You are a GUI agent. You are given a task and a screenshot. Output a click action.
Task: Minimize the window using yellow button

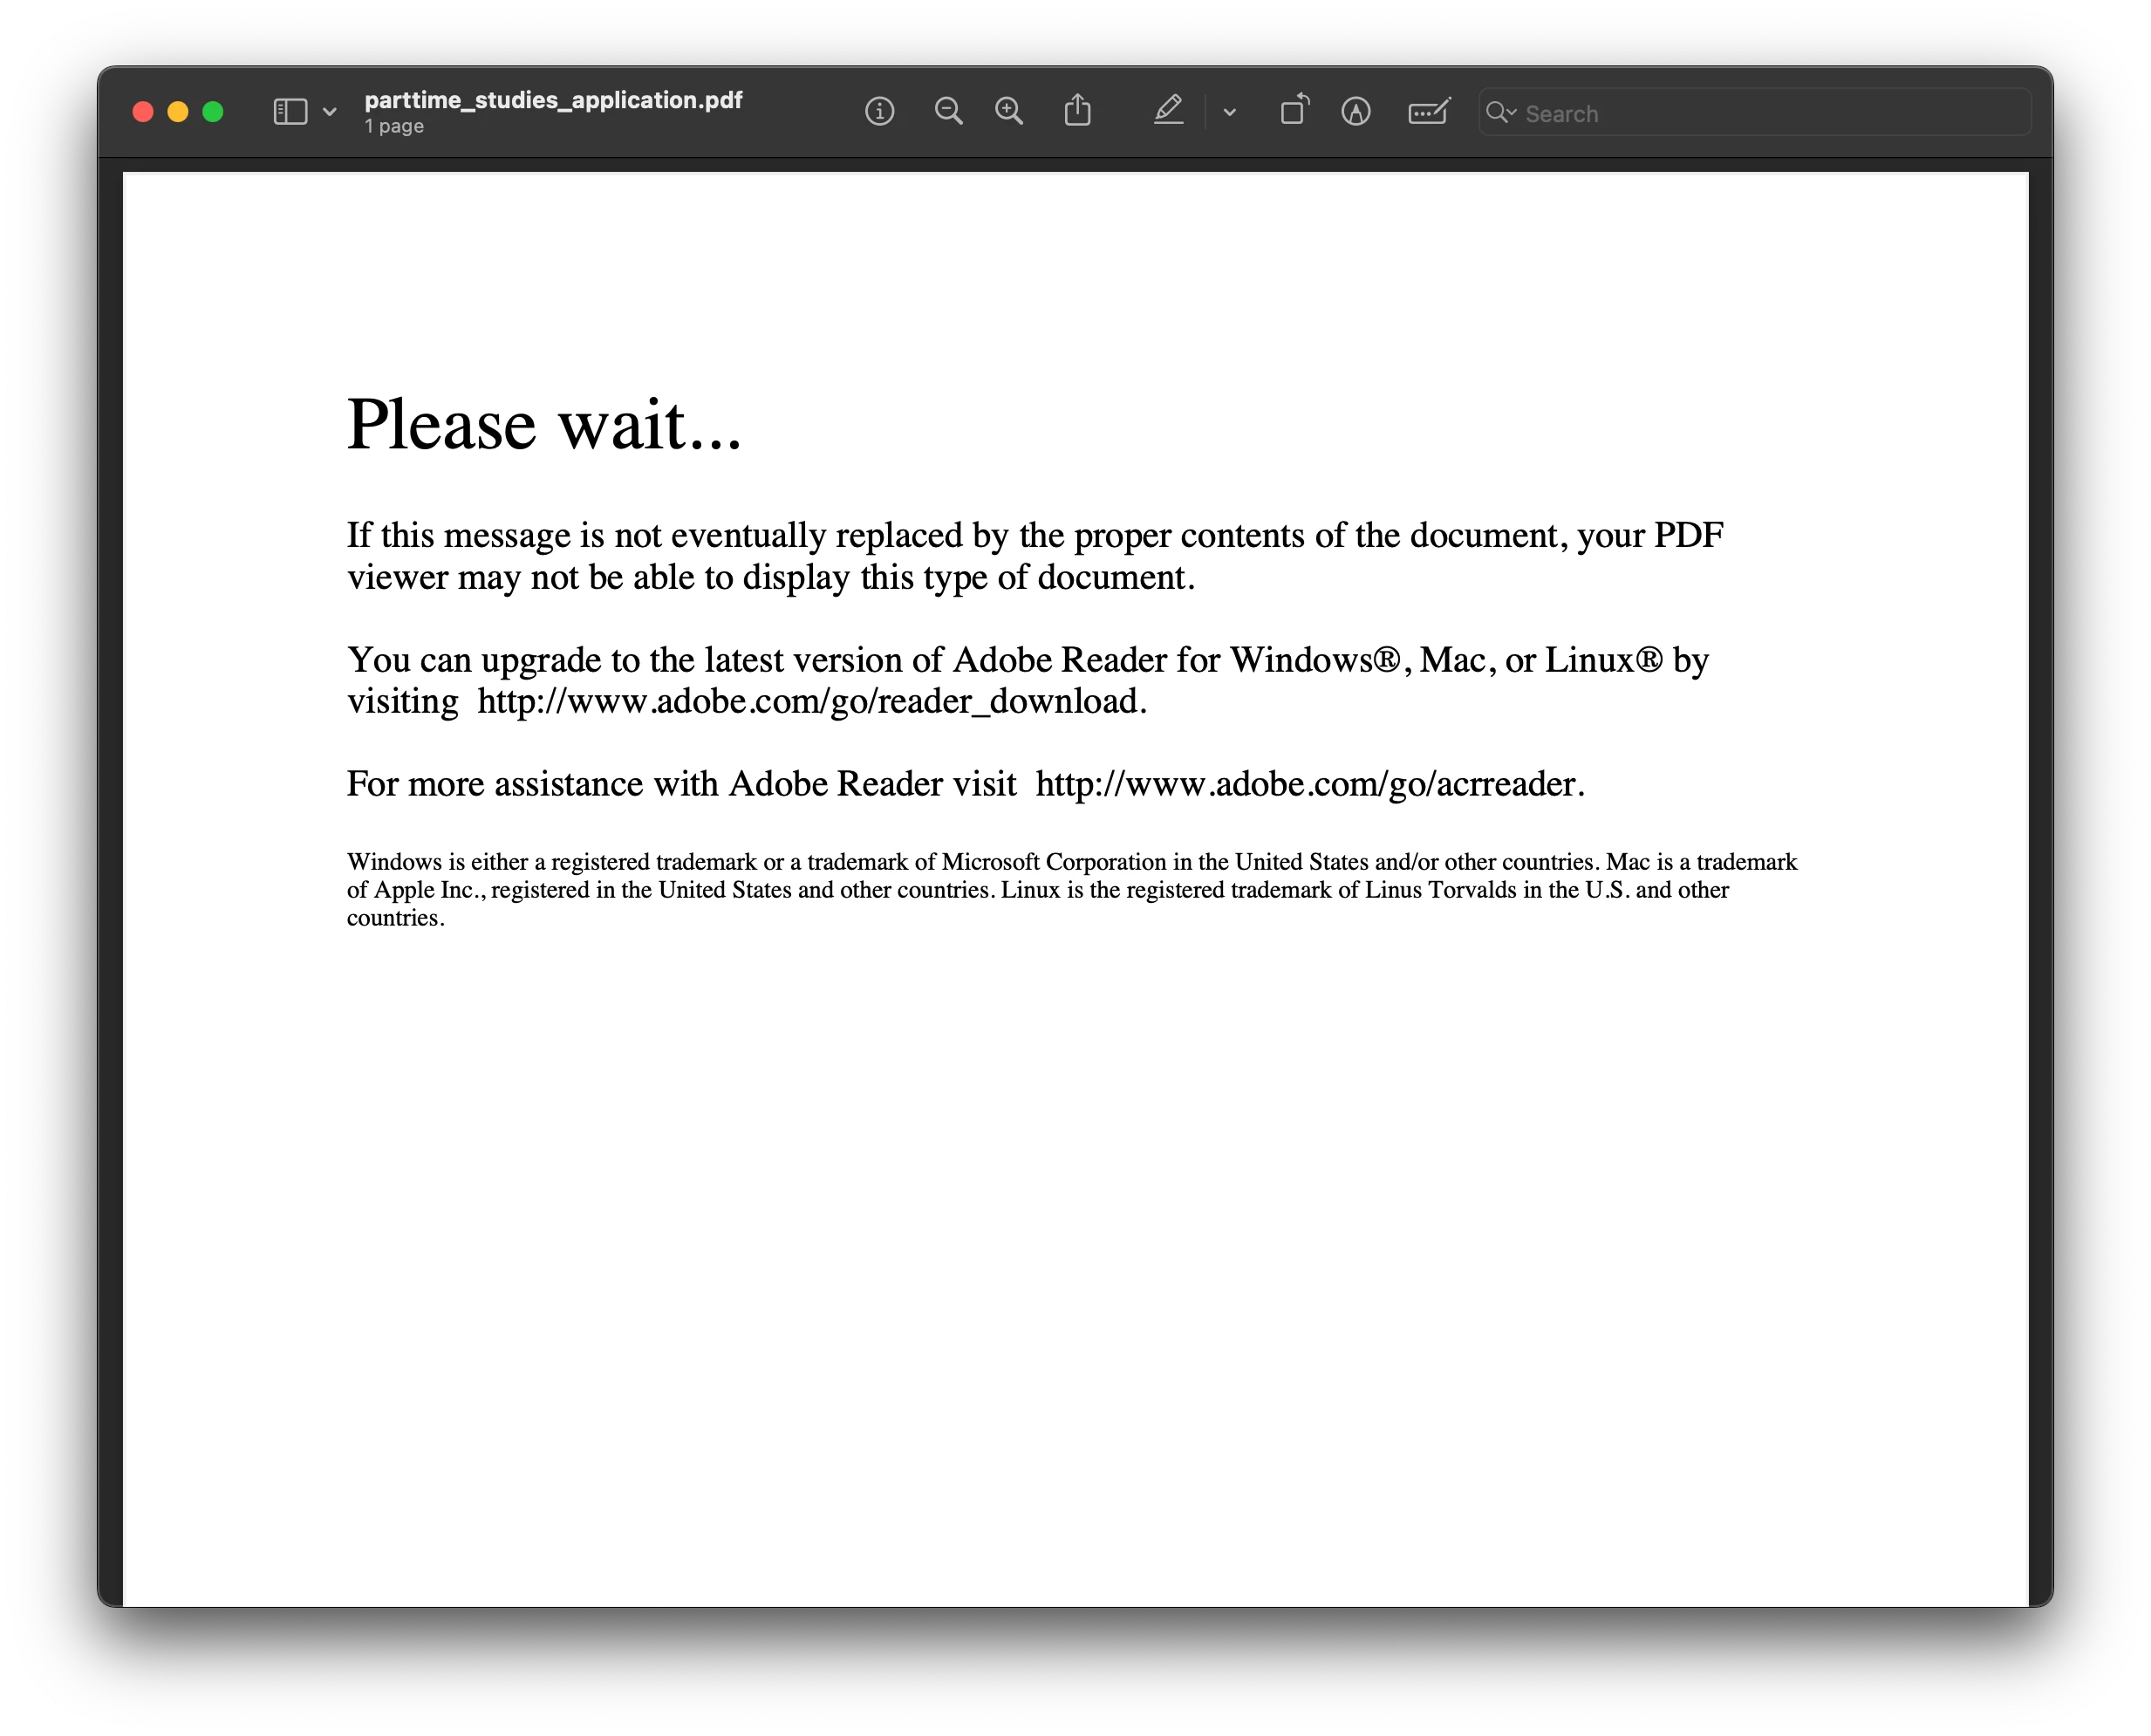click(x=178, y=112)
